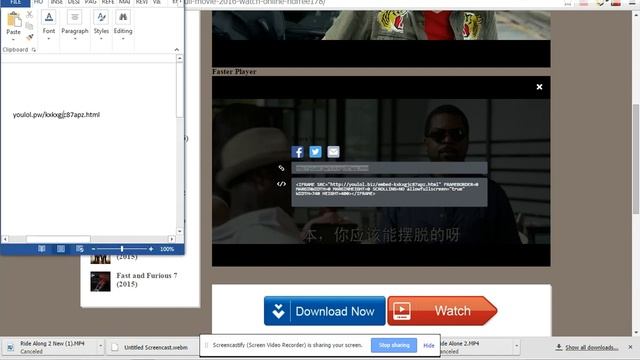Click the browser page vertical scrollbar thumb
The width and height of the screenshot is (640, 360).
click(636, 158)
